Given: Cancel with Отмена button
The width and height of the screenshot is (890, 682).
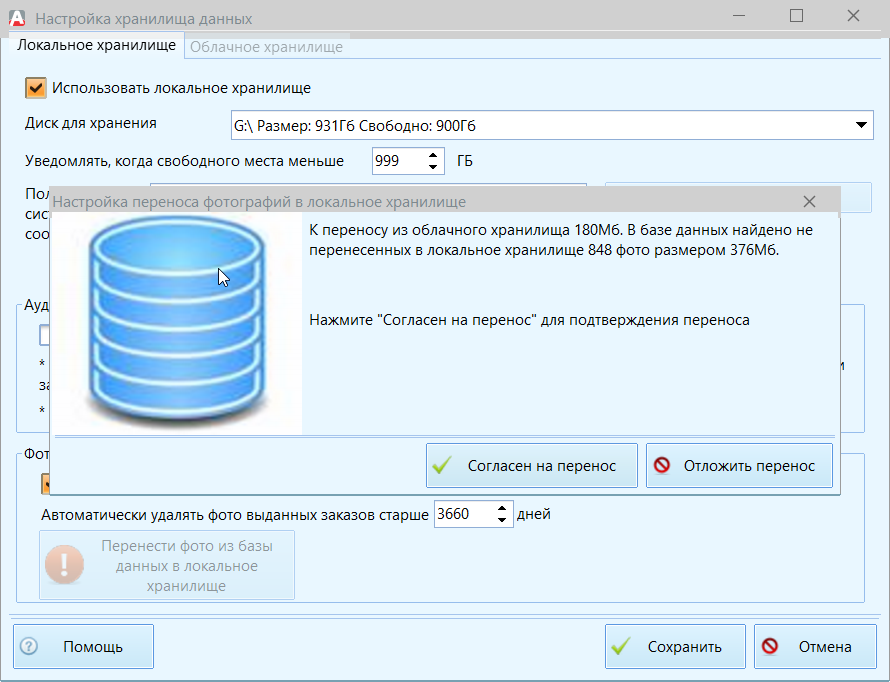Looking at the screenshot, I should tap(815, 646).
